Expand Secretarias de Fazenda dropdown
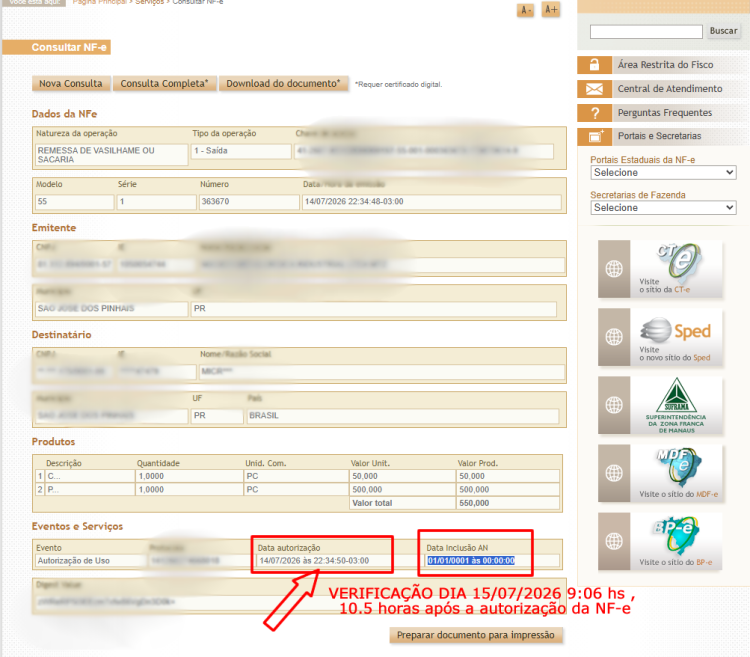Screen dimensions: 750x657 pyautogui.click(x=663, y=208)
